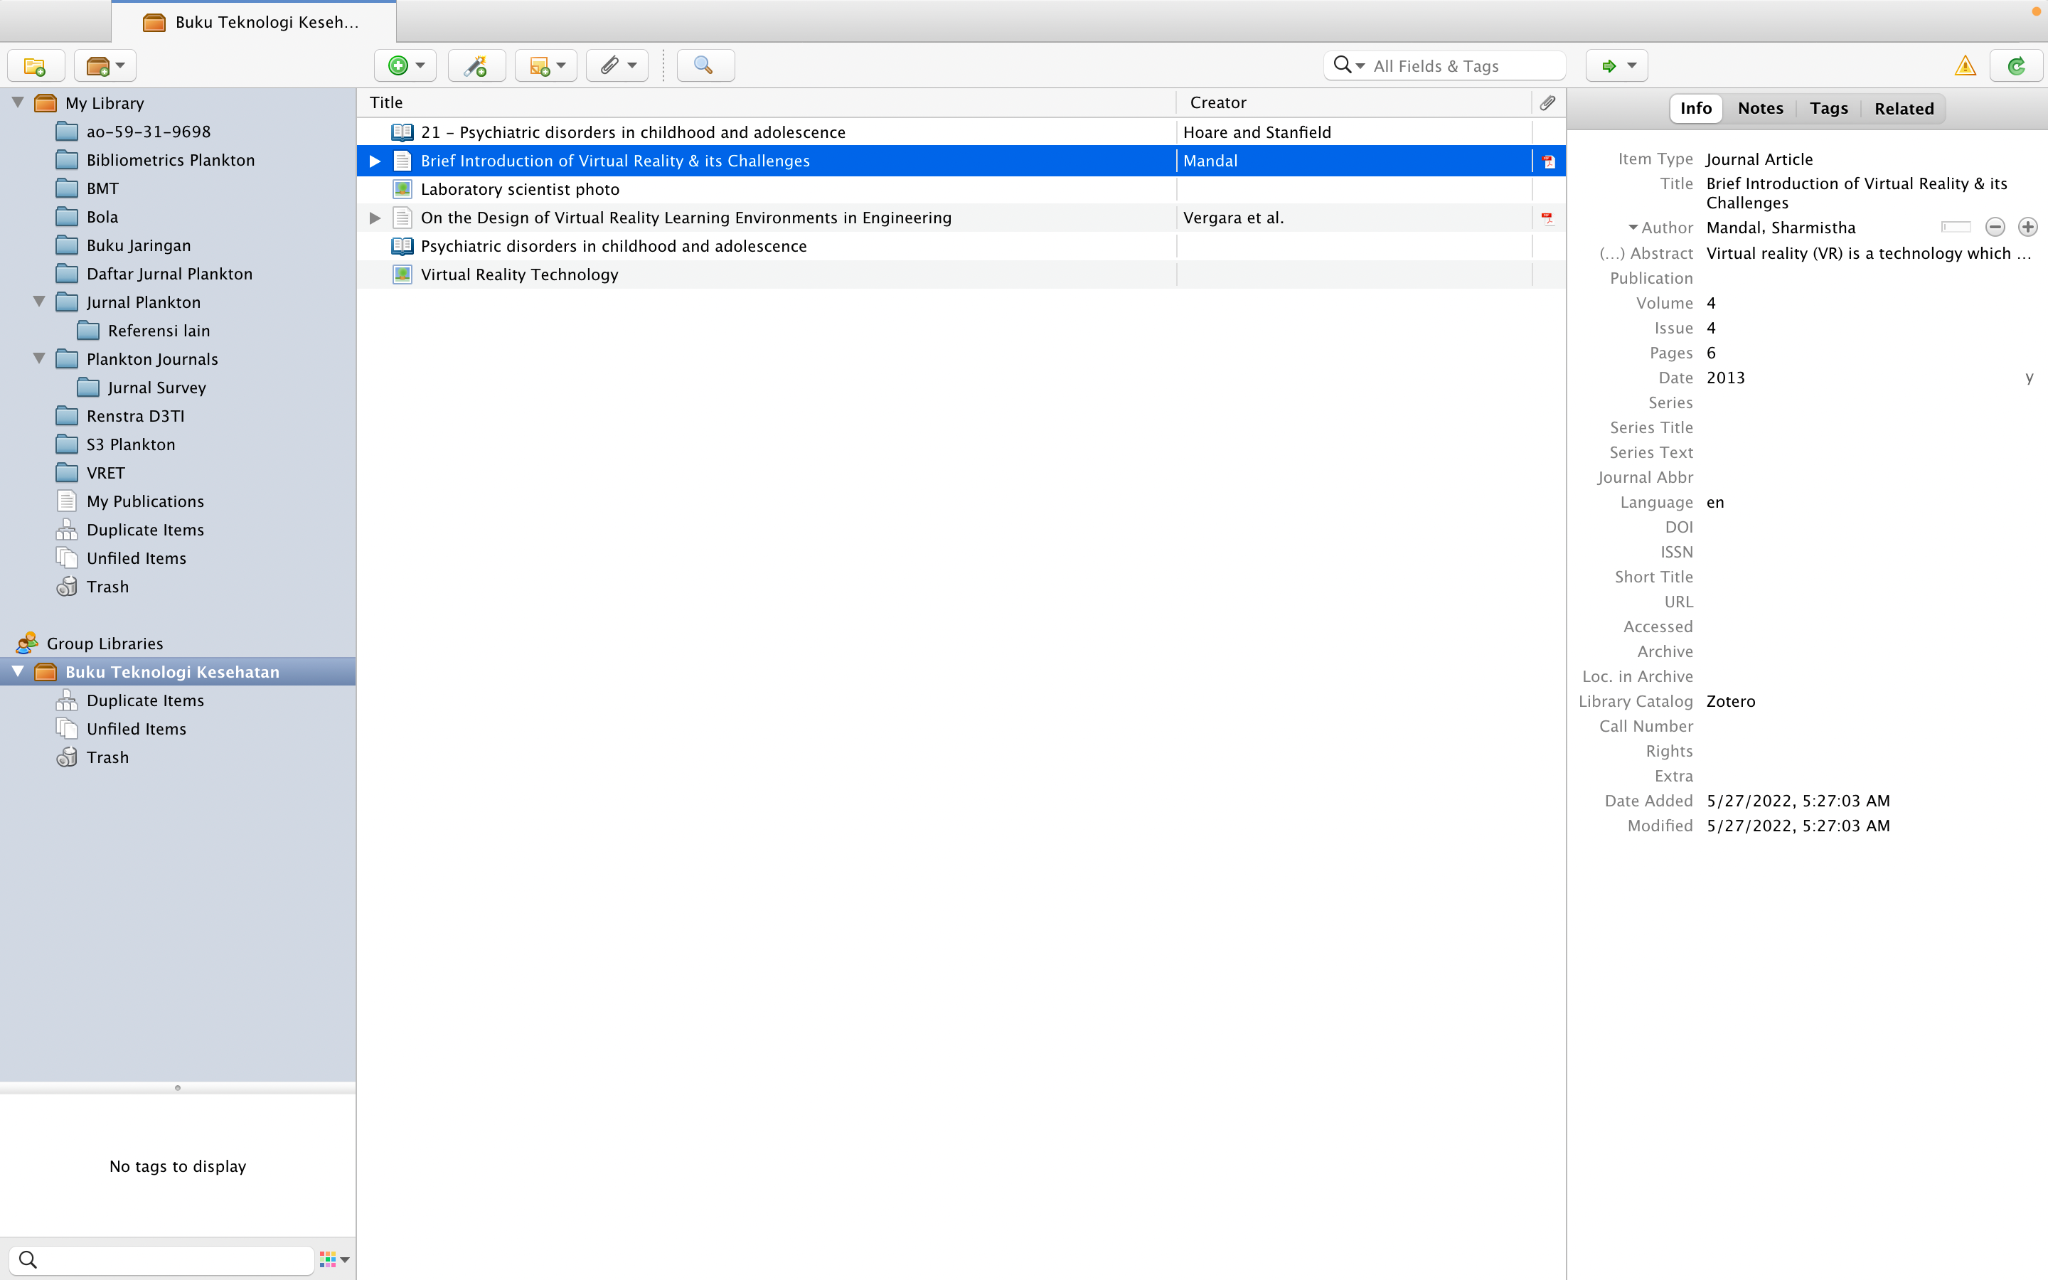Expand the Brief Introduction of Virtual Reality item
This screenshot has width=2048, height=1280.
[375, 161]
